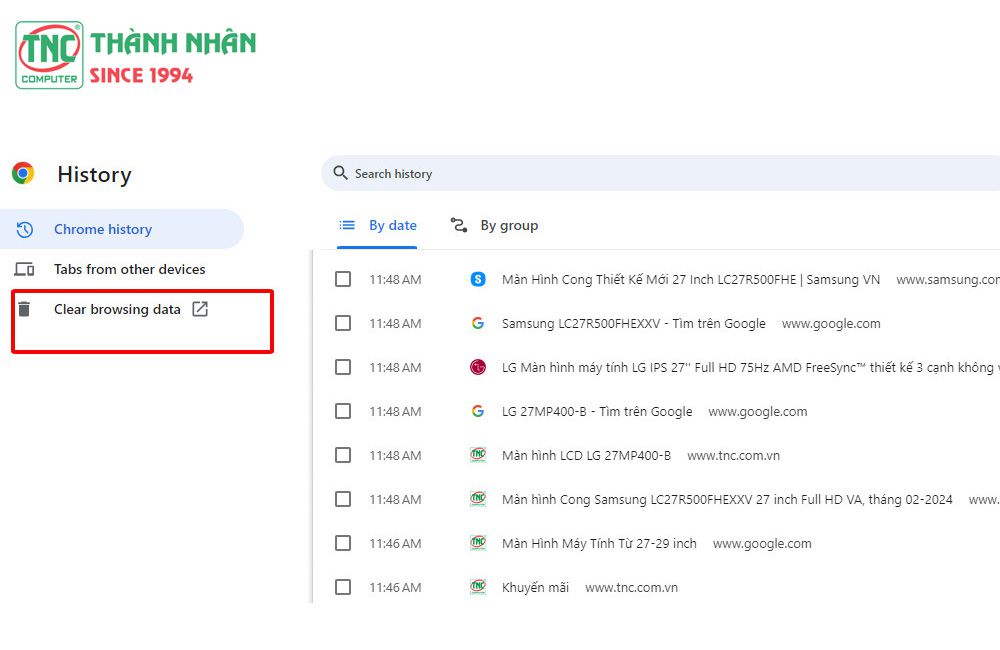Image resolution: width=1000 pixels, height=650 pixels.
Task: Click the TNC favicon beside Màn Hình Máy Tính Từ 27-29 inch
Action: (x=478, y=542)
